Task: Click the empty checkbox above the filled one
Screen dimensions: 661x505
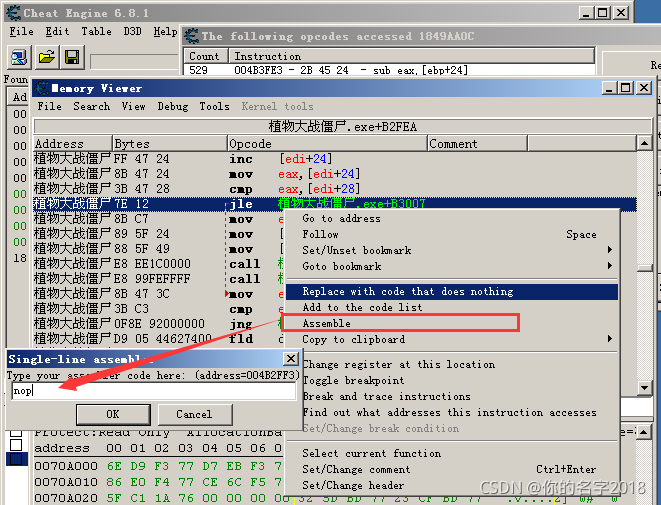Action: point(16,445)
